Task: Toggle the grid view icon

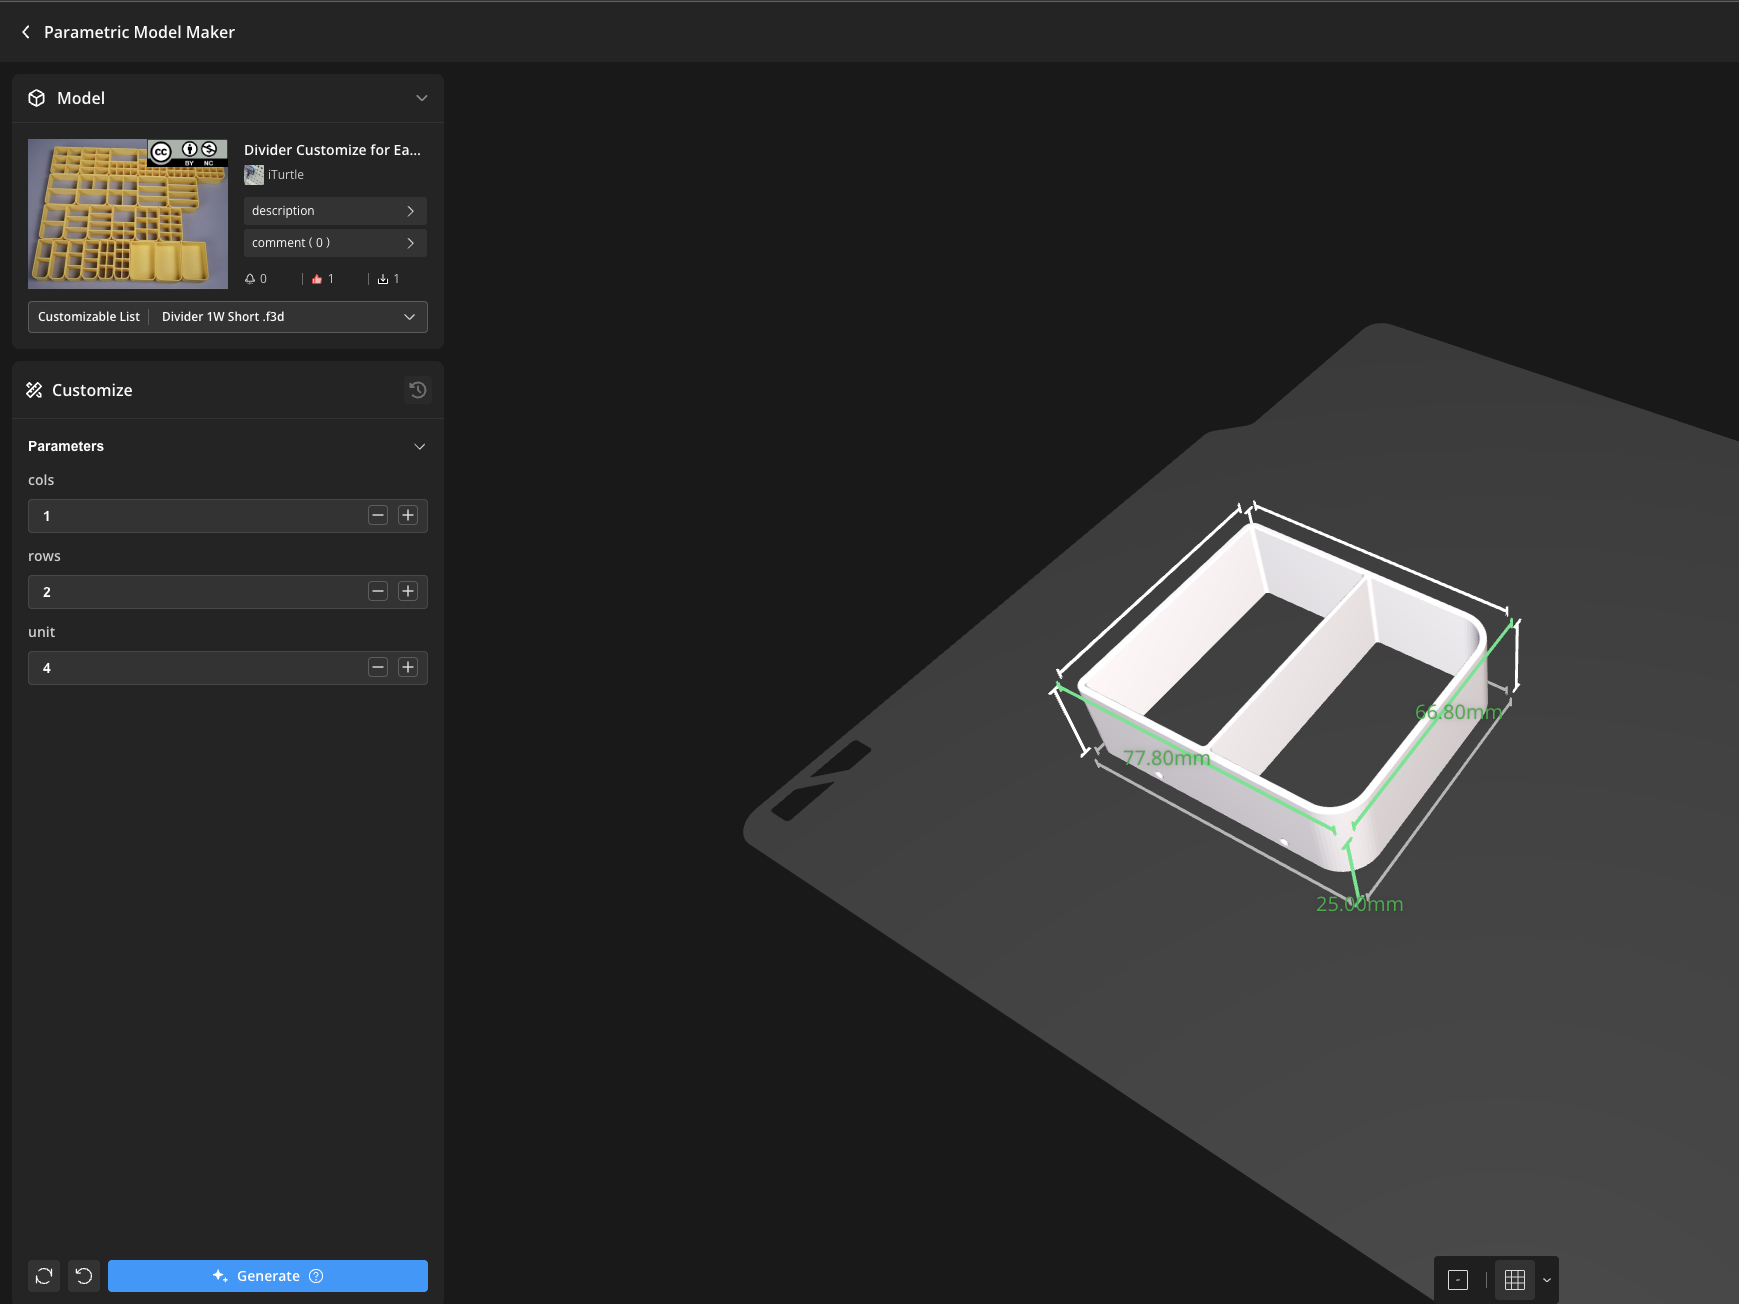Action: (1515, 1280)
